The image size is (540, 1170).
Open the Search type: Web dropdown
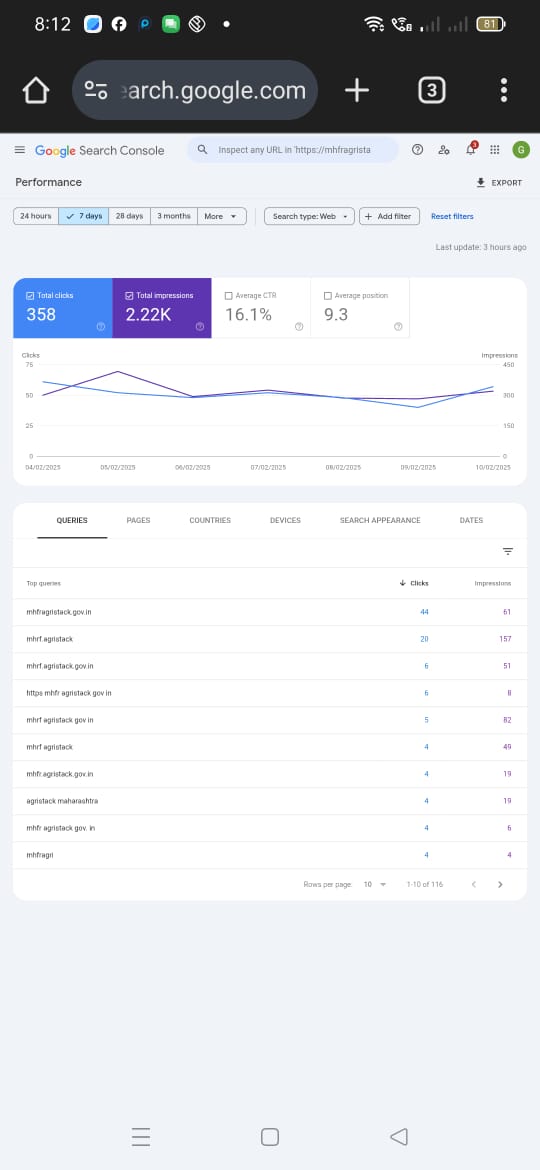[310, 216]
